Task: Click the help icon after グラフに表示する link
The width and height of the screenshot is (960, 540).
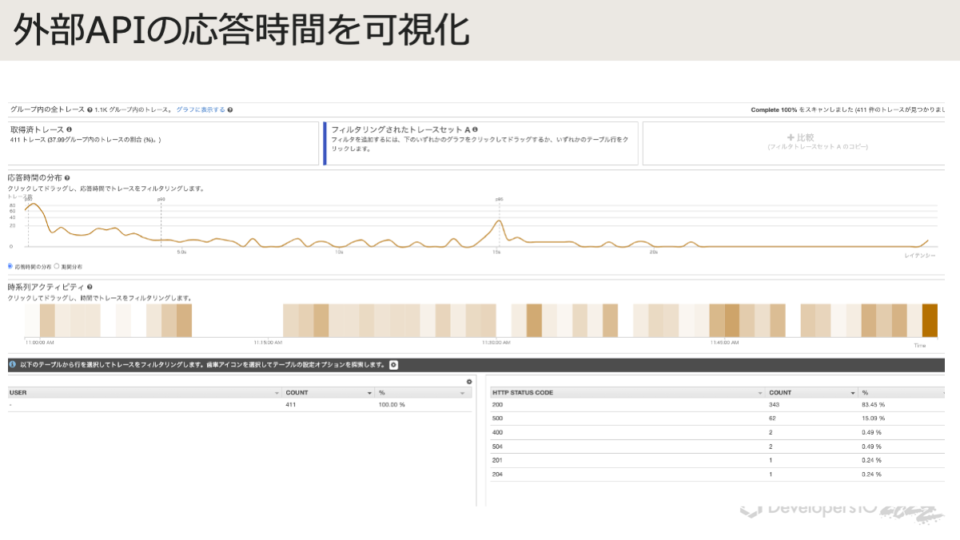Action: (x=230, y=110)
